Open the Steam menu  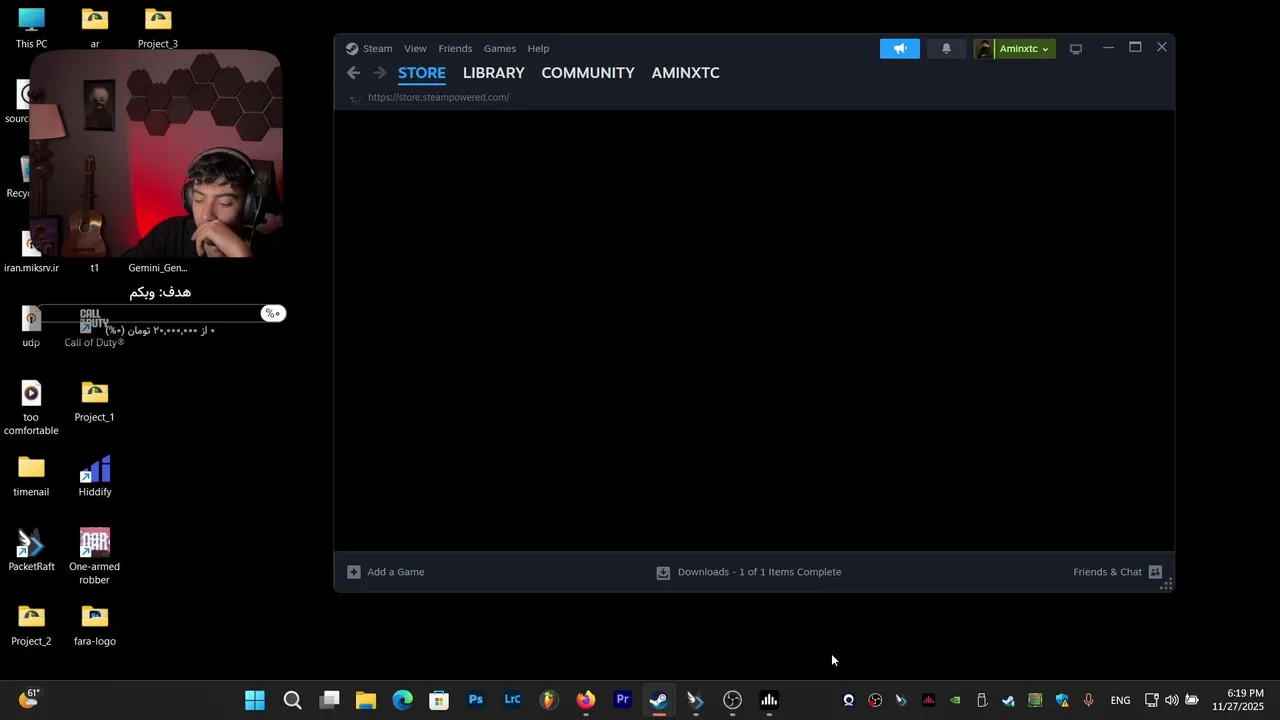(377, 48)
